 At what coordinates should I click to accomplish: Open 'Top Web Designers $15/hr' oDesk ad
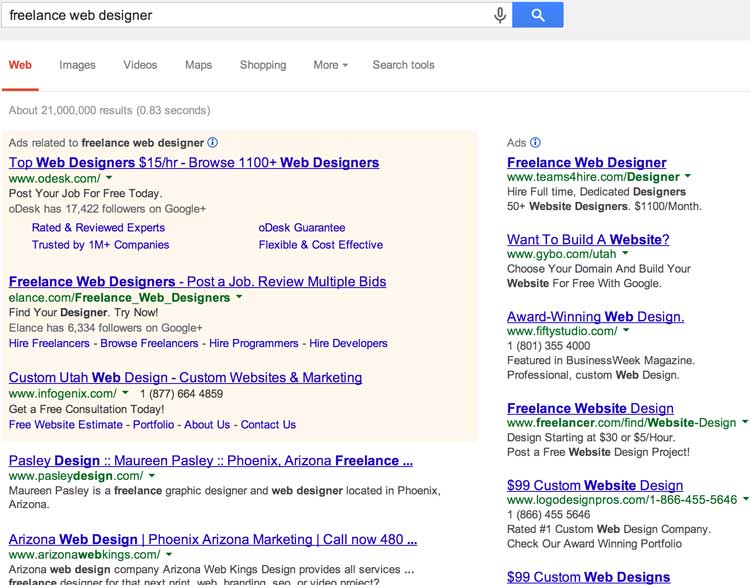click(194, 162)
